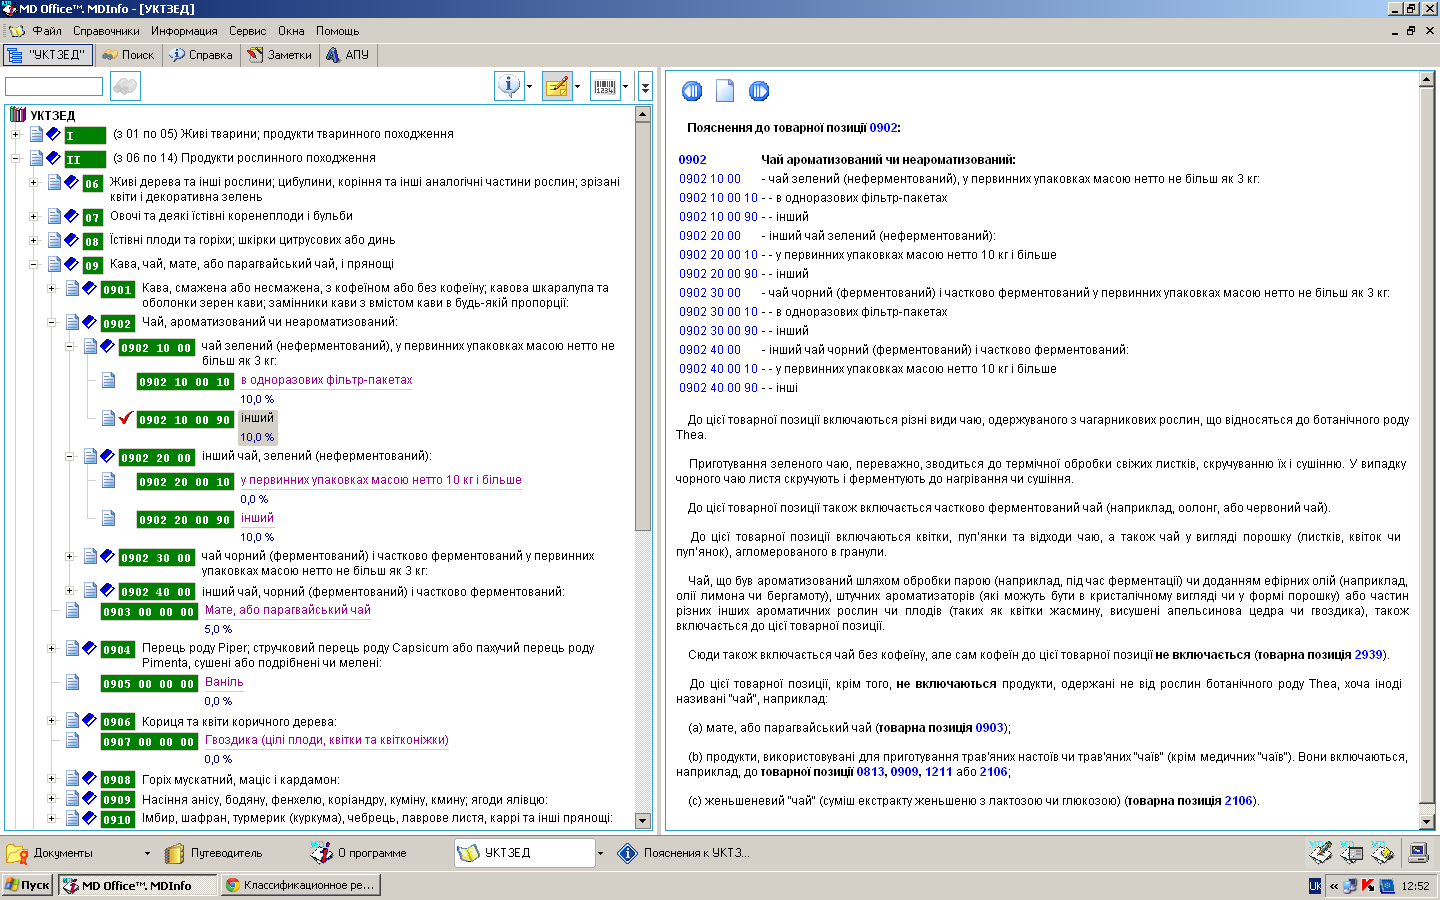This screenshot has width=1440, height=900.
Task: Follow link 0902 10 00 10 in explanation
Action: tap(718, 198)
